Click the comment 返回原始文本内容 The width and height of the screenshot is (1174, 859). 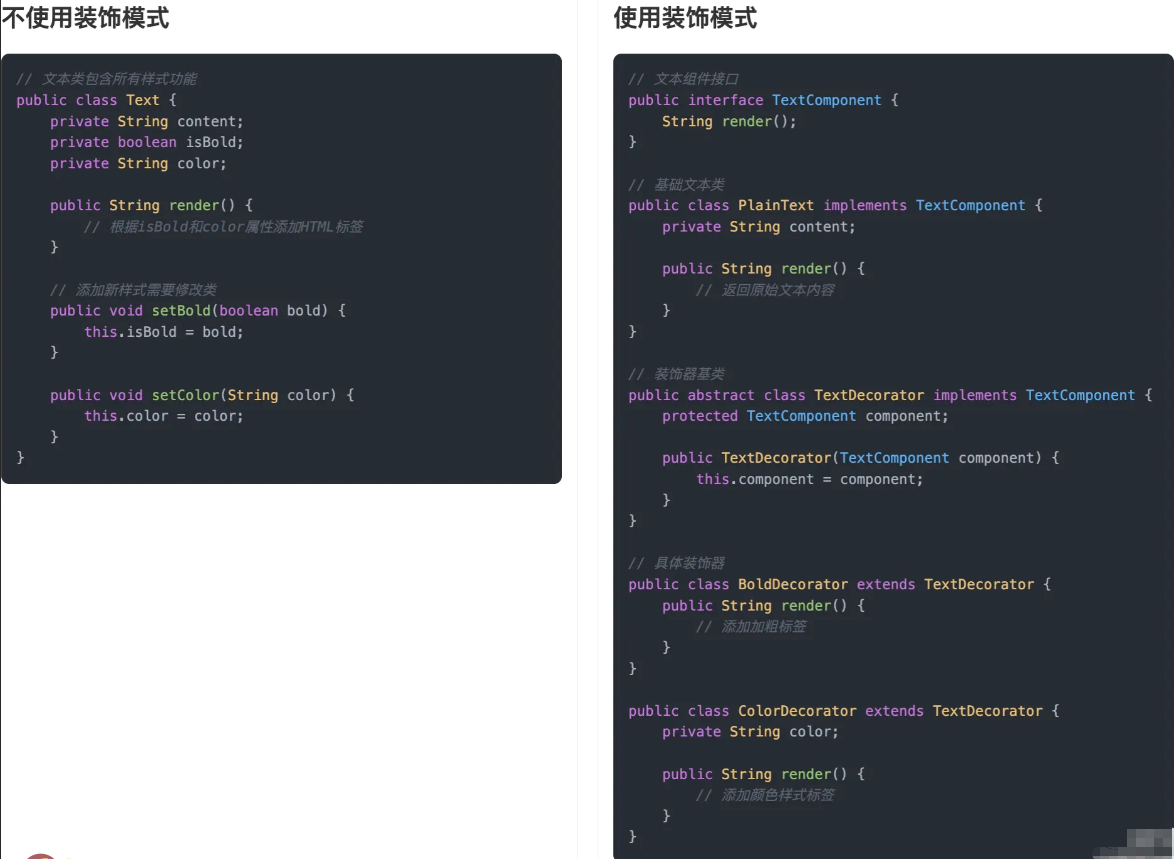pyautogui.click(x=765, y=289)
